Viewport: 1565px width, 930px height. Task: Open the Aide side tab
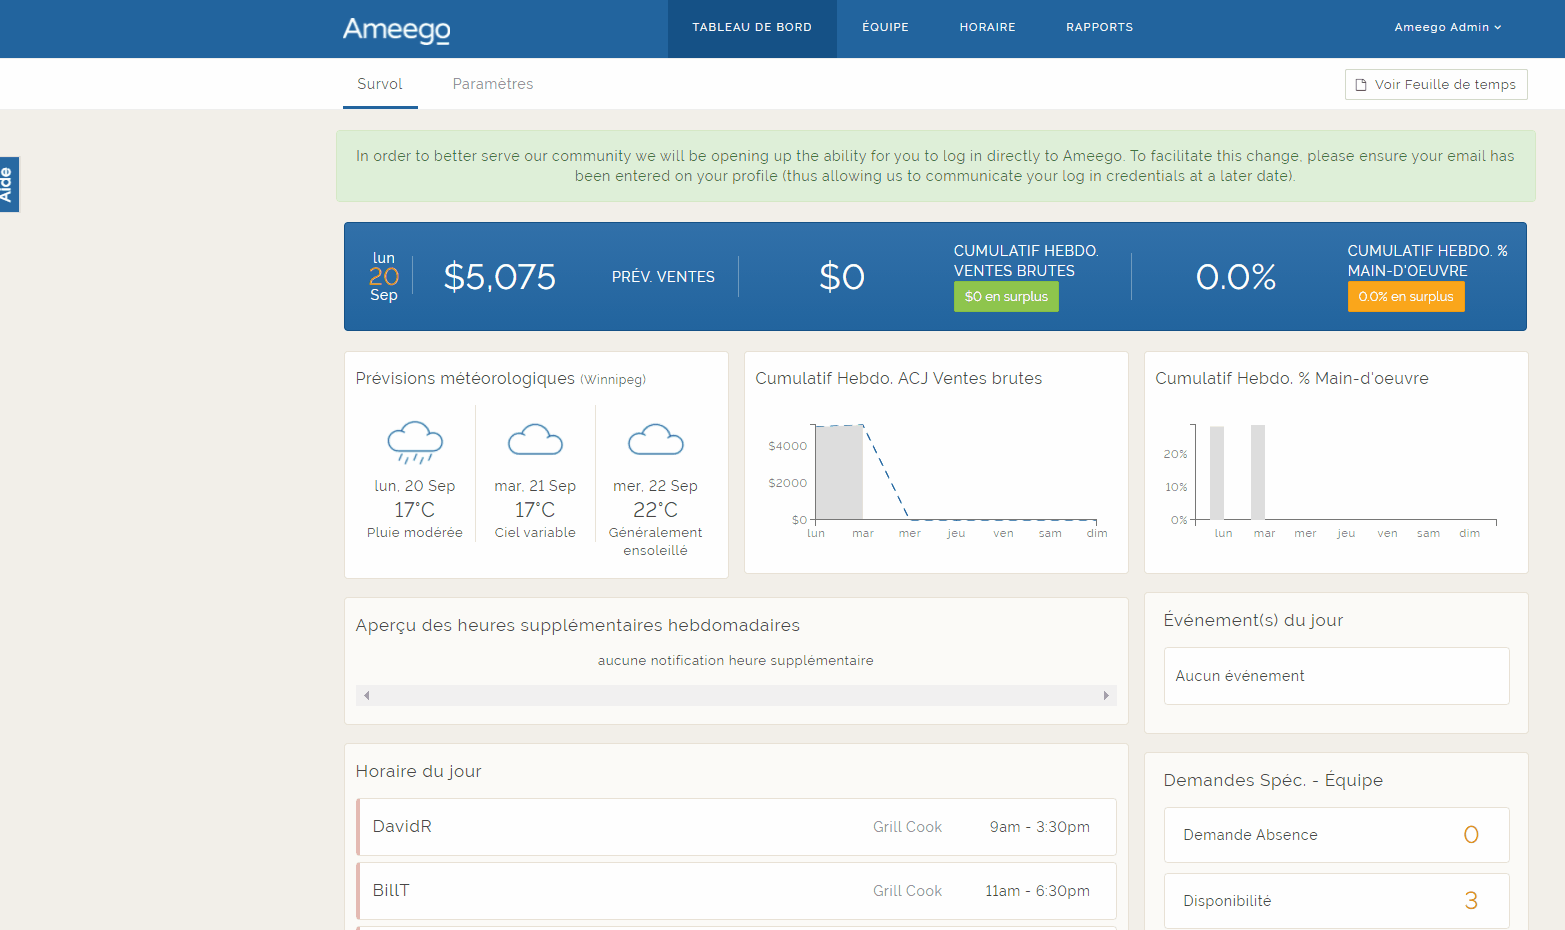[x=8, y=184]
